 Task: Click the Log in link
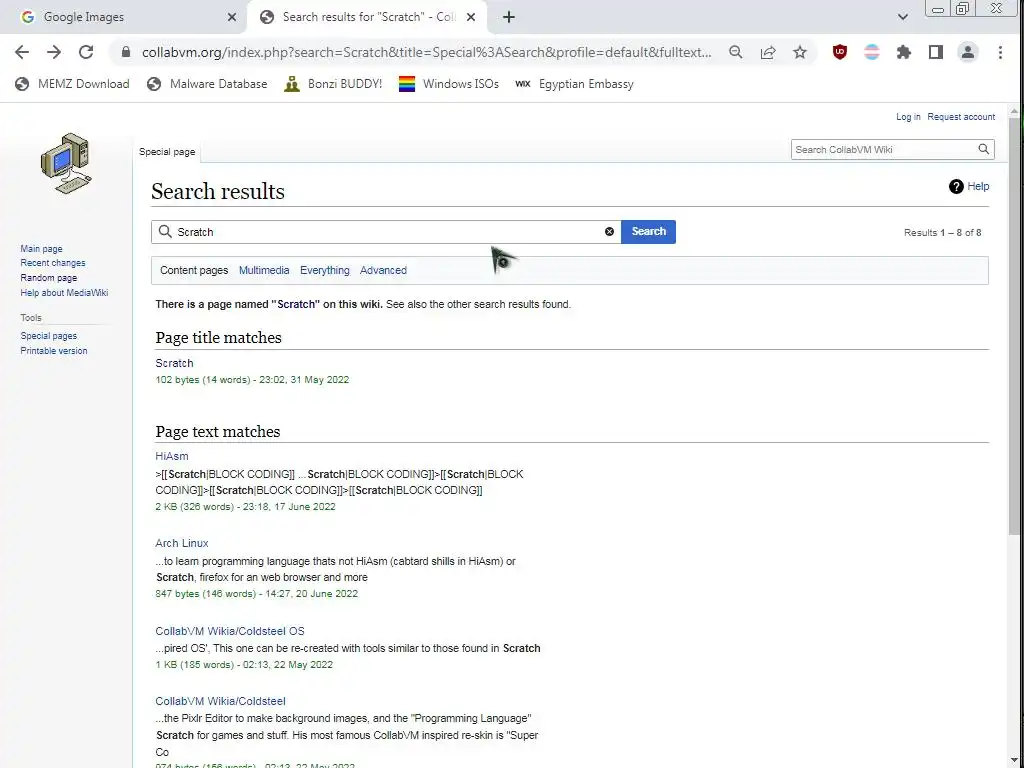click(x=908, y=117)
